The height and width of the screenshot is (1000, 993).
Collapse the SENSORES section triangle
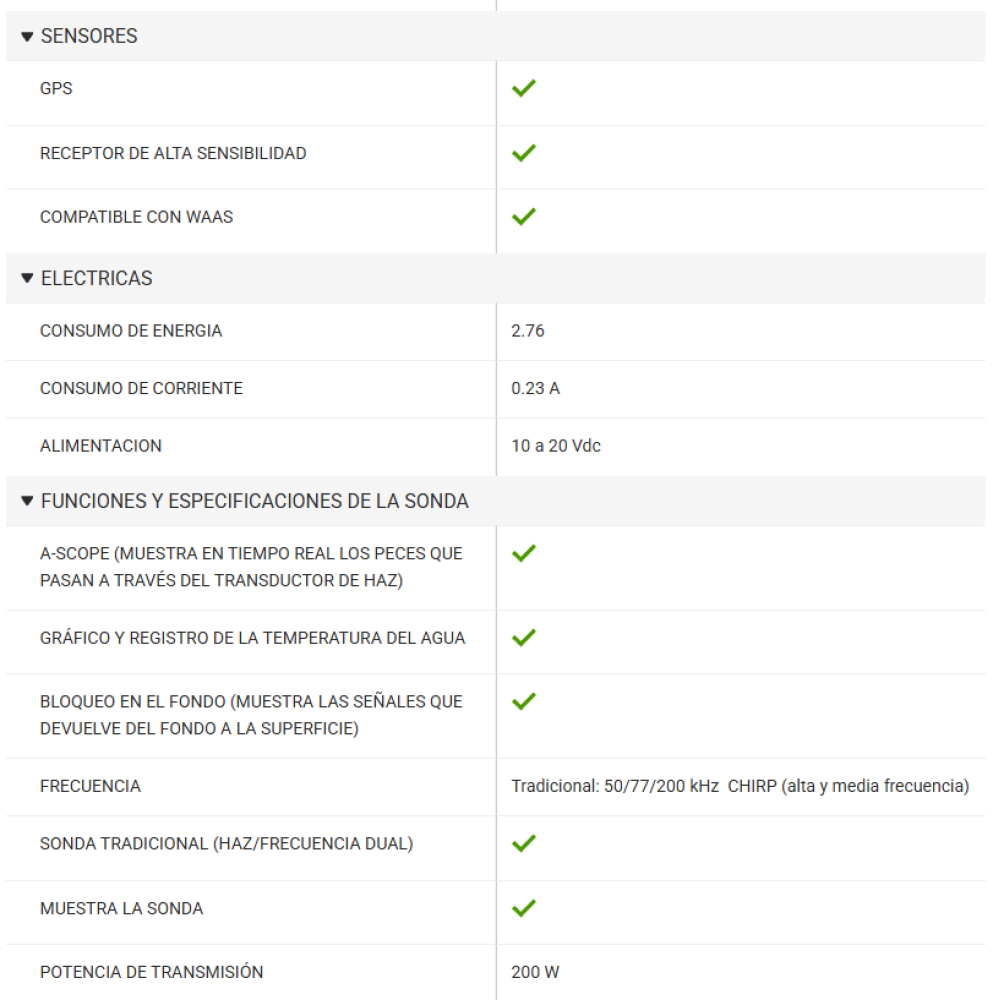point(27,37)
